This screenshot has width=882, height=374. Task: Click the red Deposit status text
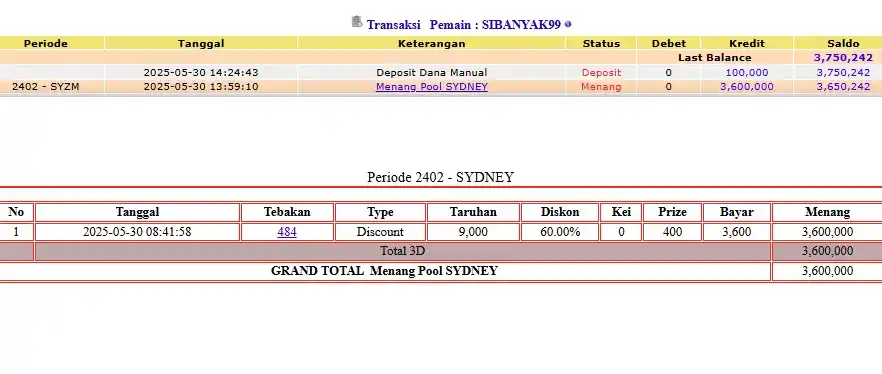(x=601, y=73)
